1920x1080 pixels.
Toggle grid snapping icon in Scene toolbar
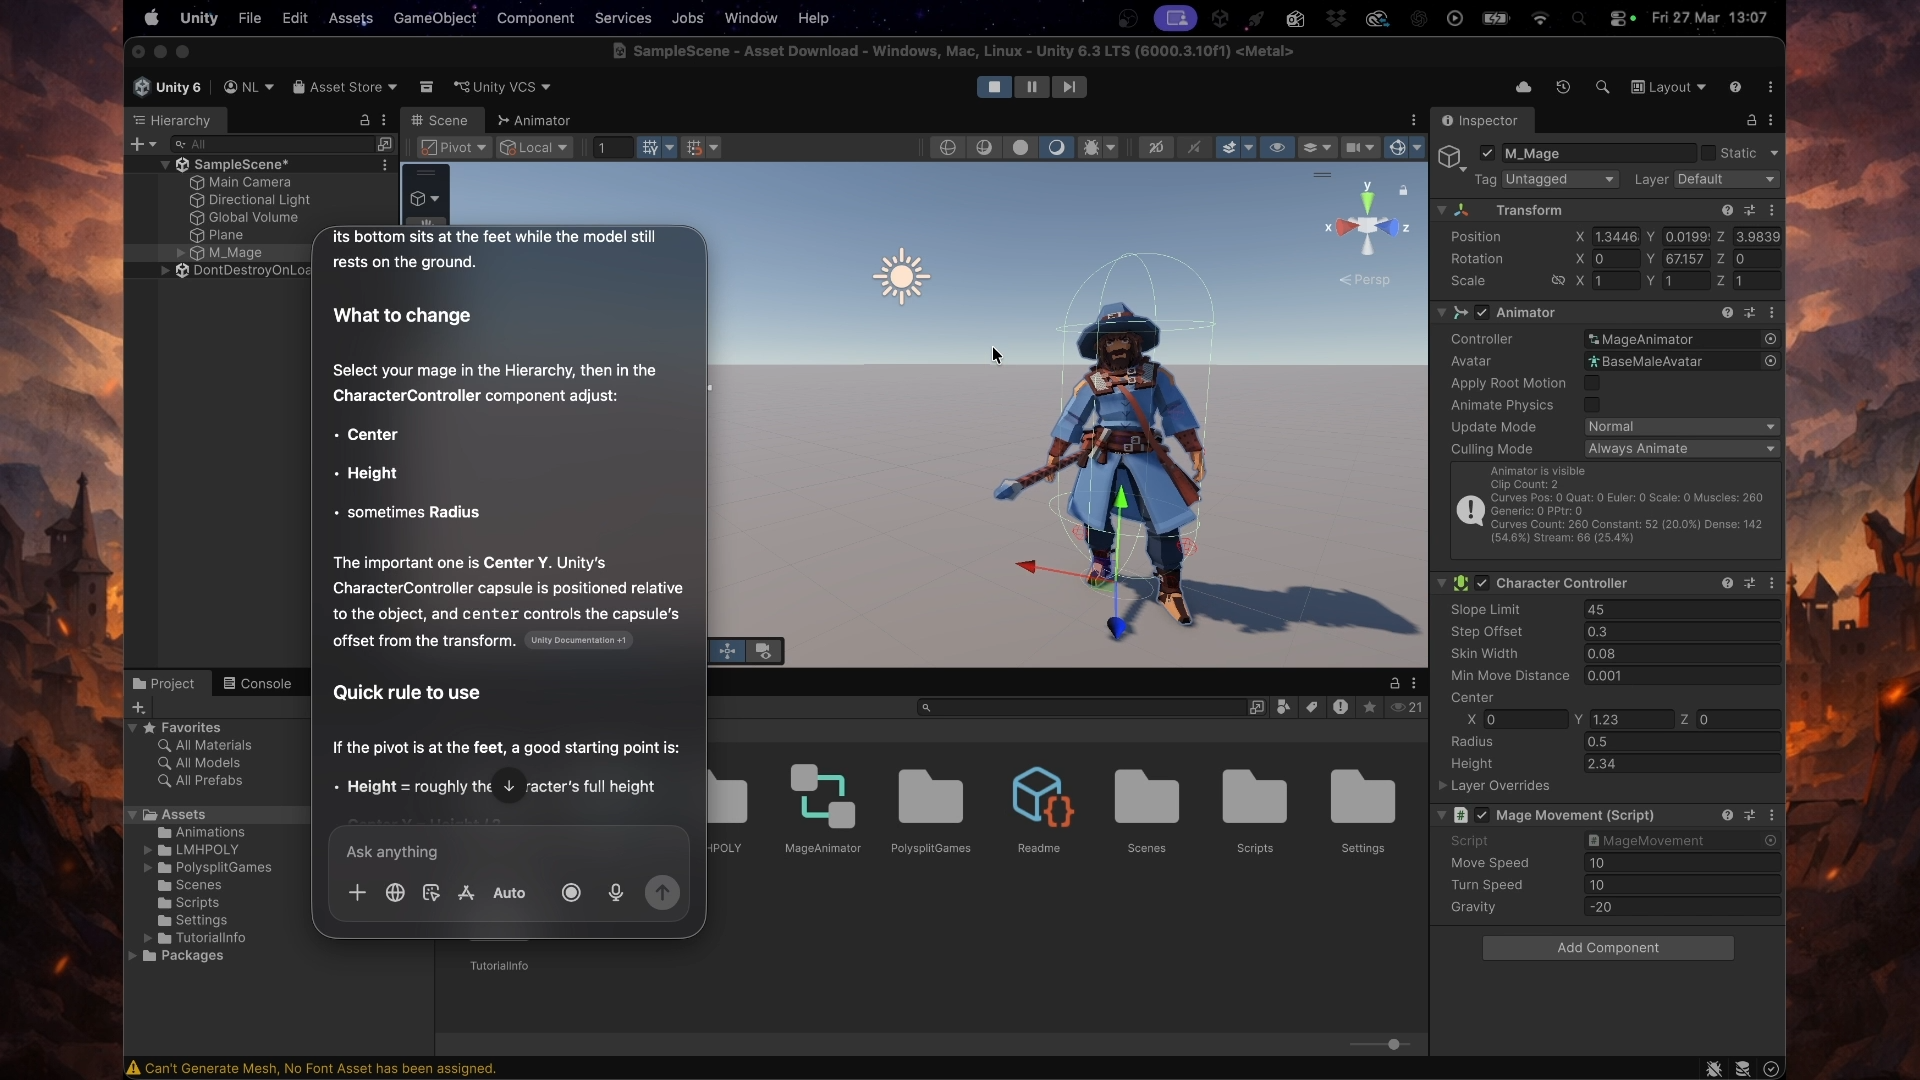[650, 147]
